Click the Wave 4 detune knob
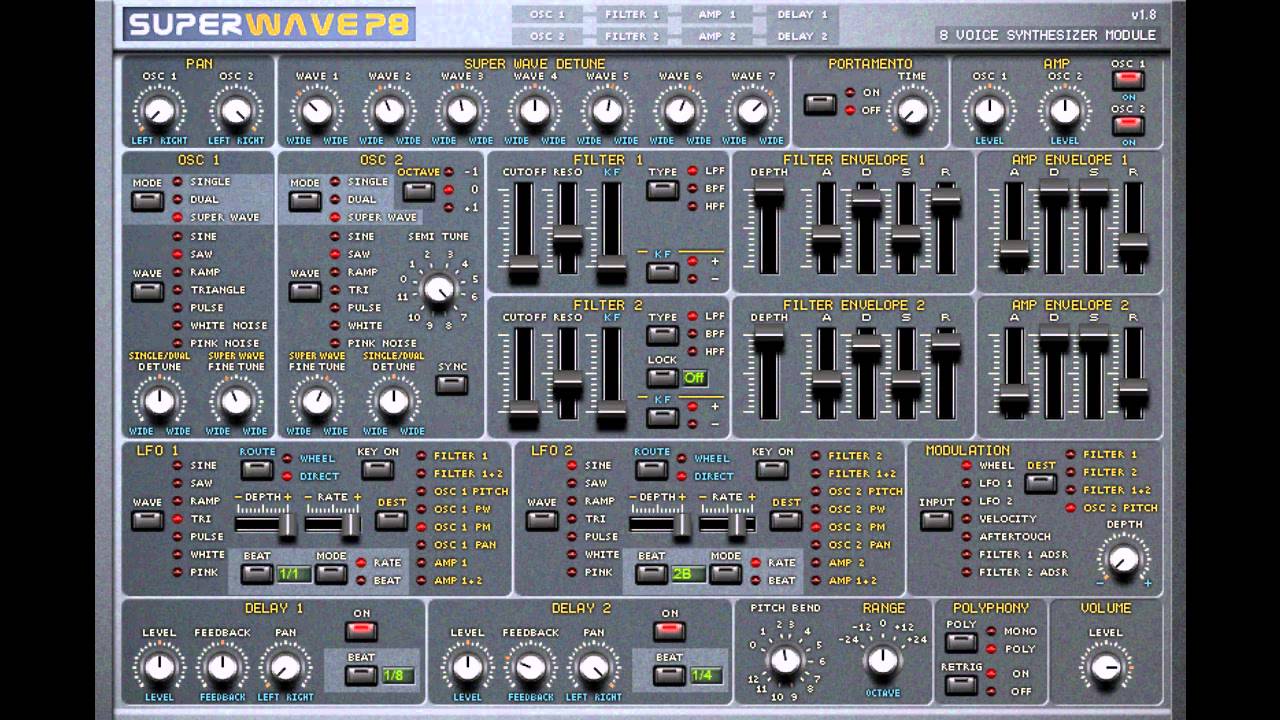 pyautogui.click(x=534, y=110)
